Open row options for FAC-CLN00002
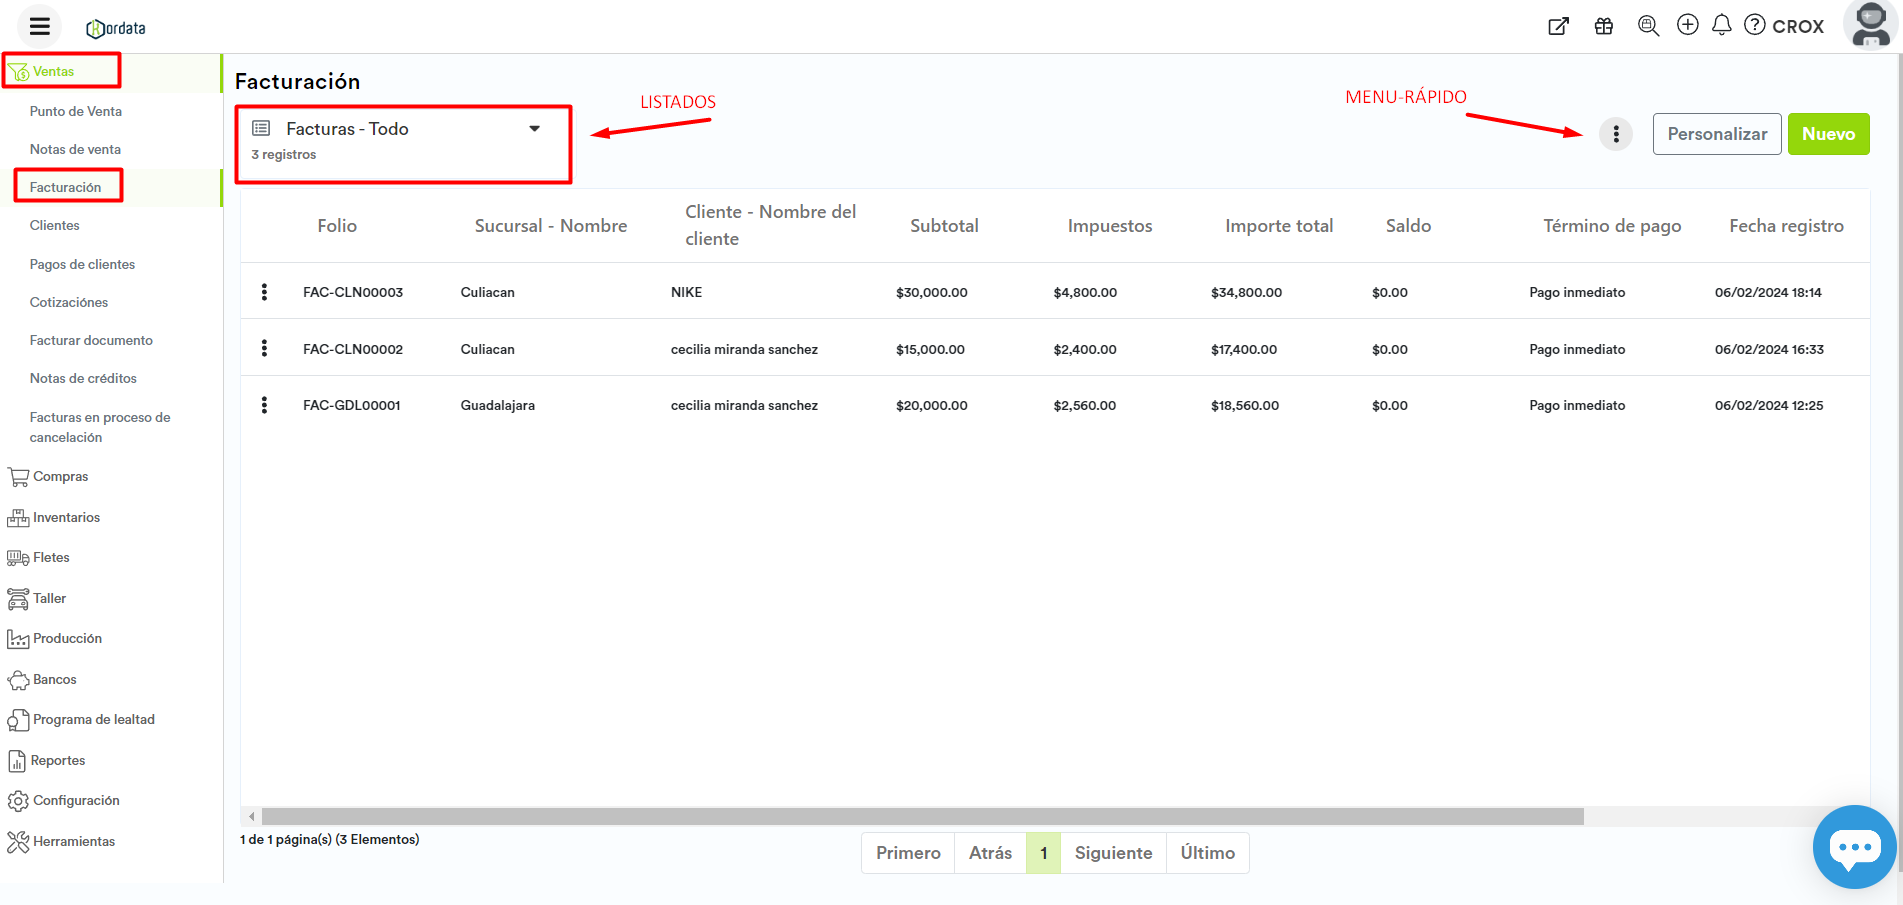This screenshot has height=905, width=1903. (264, 348)
